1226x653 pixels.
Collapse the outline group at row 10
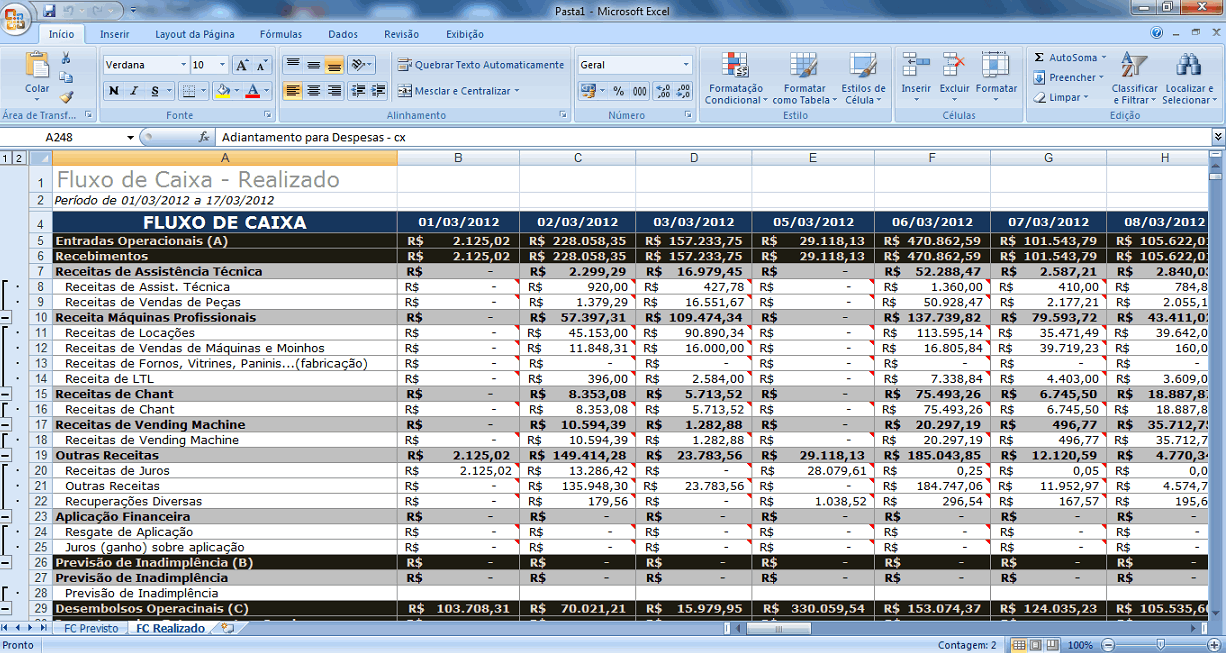(6, 317)
